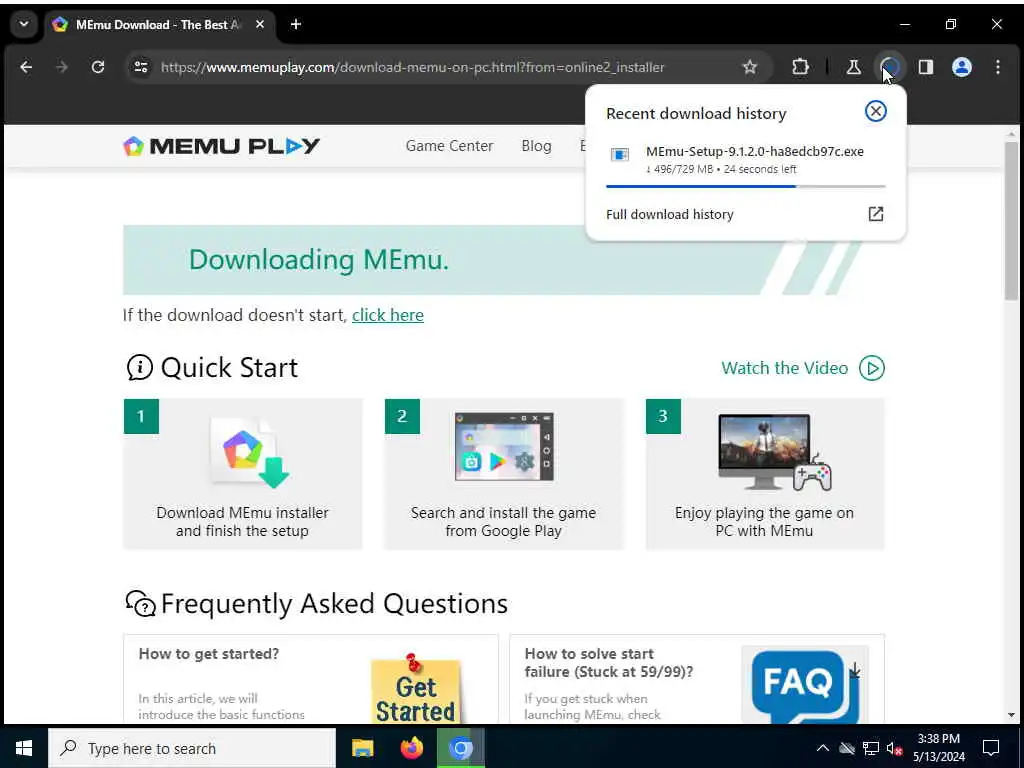
Task: Open the Blog menu item
Action: [x=536, y=146]
